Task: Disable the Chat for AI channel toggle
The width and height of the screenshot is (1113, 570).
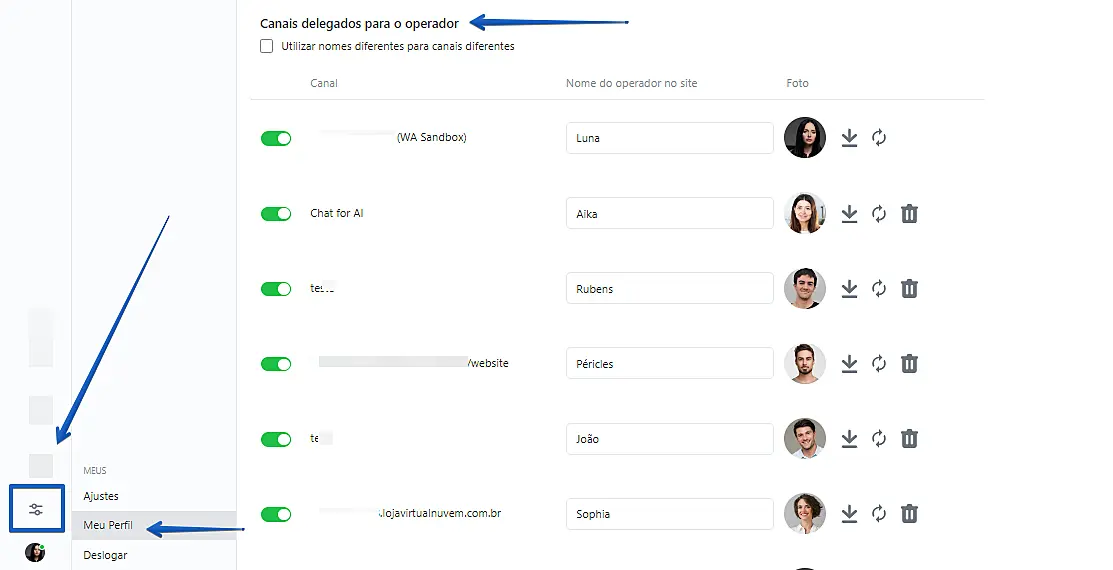Action: point(276,213)
